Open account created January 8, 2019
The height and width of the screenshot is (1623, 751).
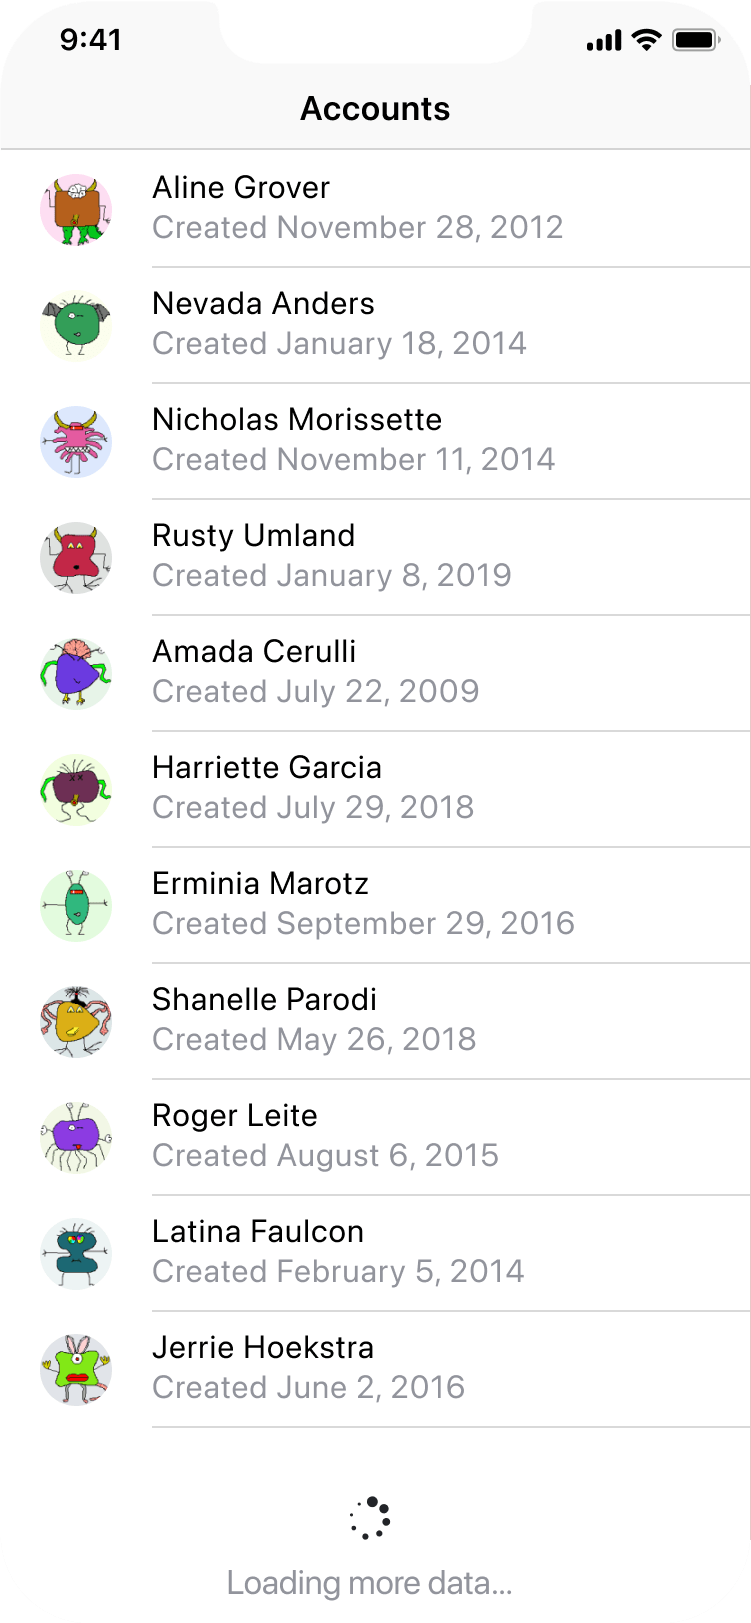[x=331, y=576]
